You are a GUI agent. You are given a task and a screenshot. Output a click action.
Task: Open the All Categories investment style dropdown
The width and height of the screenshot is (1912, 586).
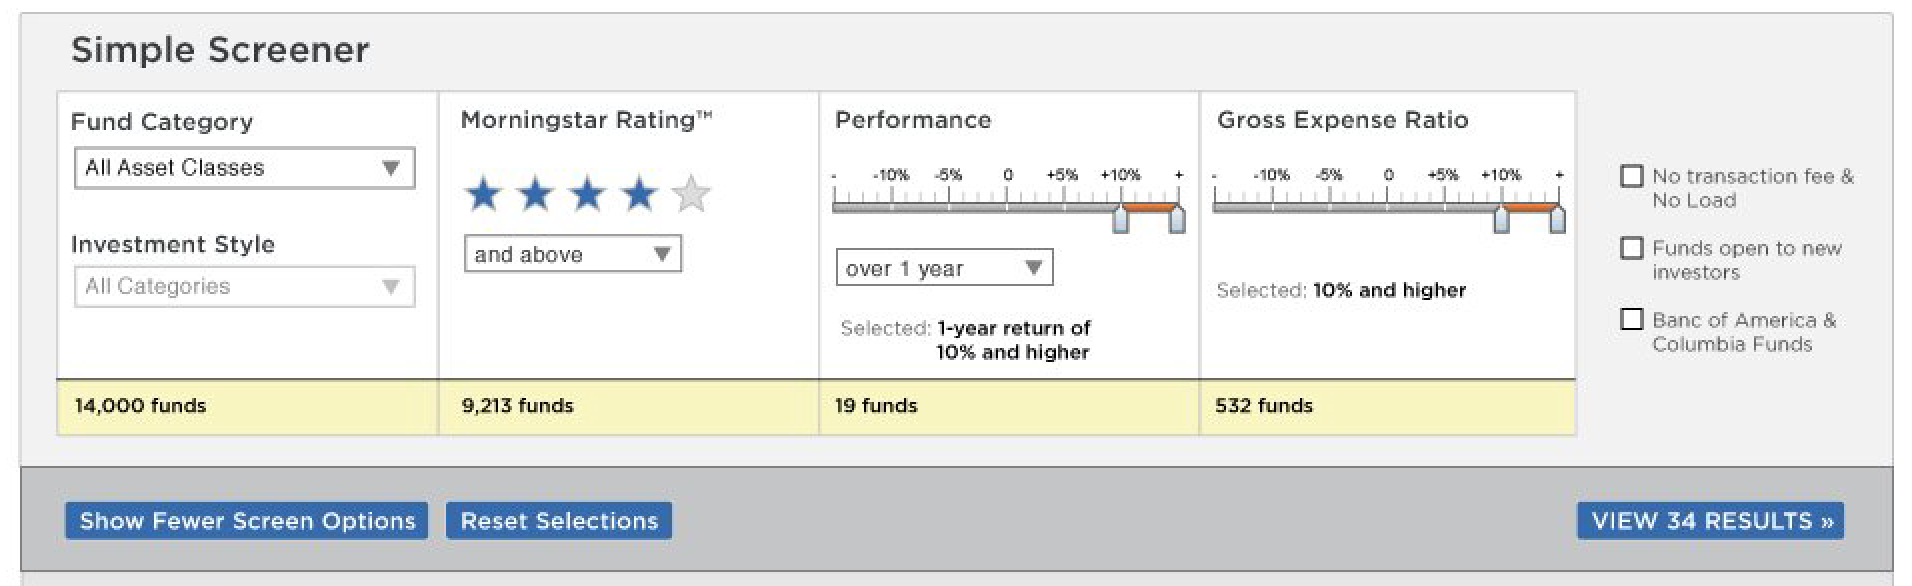coord(244,287)
